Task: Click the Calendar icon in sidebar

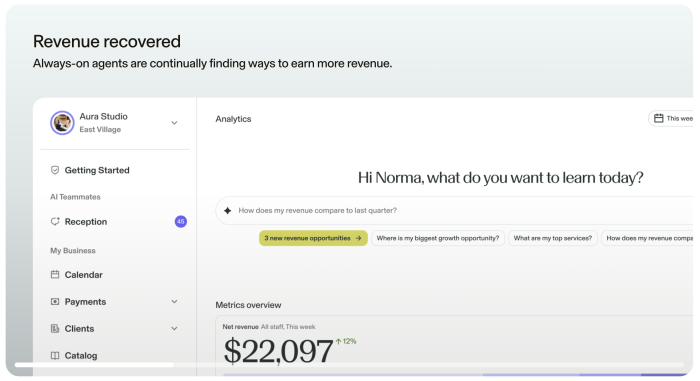Action: pos(55,275)
